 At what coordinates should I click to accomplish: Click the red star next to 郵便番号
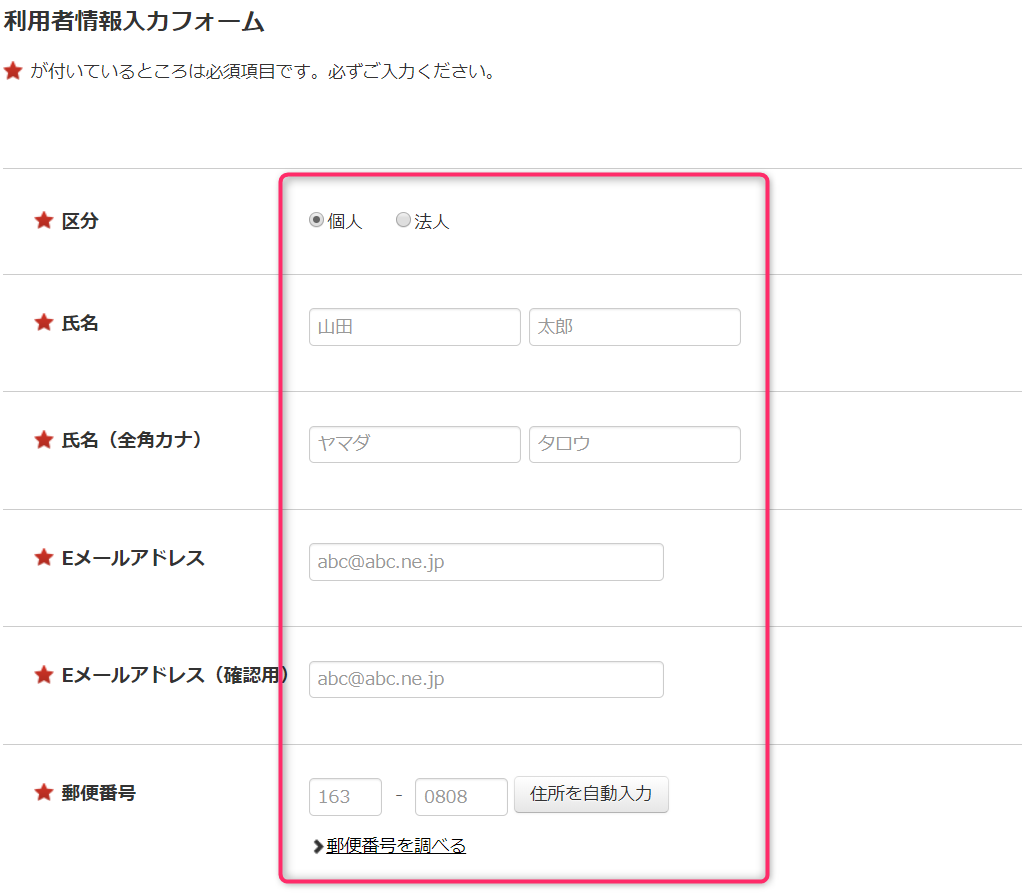[44, 792]
